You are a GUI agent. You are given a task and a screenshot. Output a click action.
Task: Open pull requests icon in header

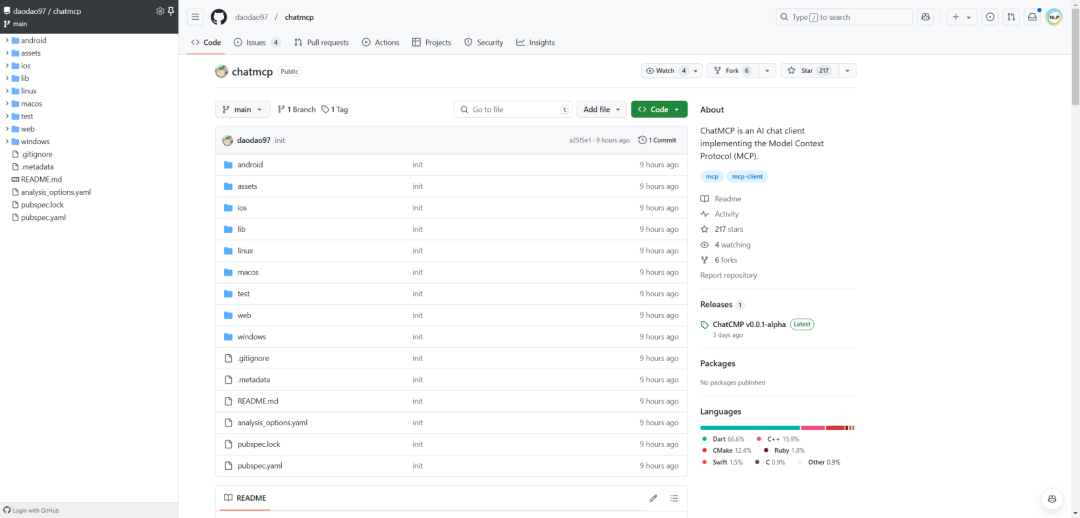coord(1010,17)
